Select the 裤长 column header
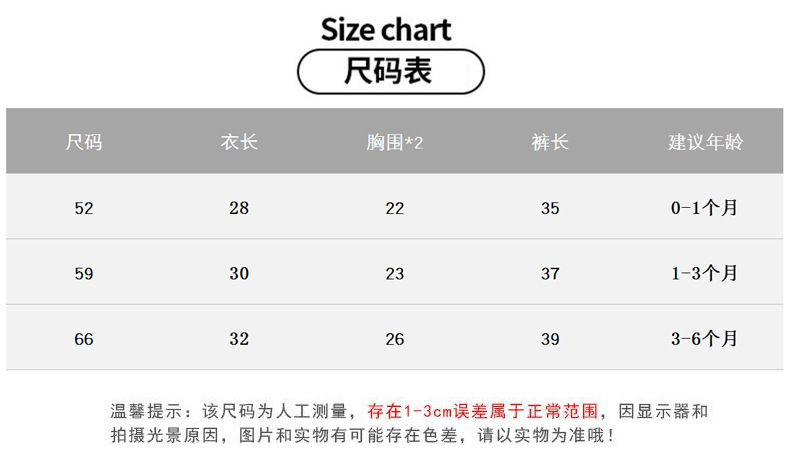Screen dimensions: 790x474 (x=550, y=142)
